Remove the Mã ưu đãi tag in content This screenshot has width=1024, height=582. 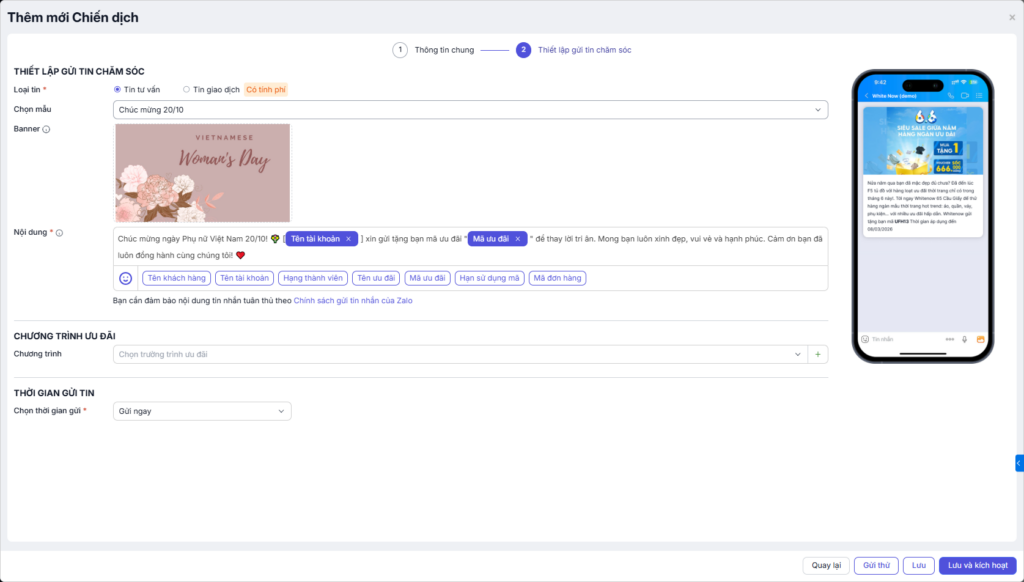coord(518,239)
